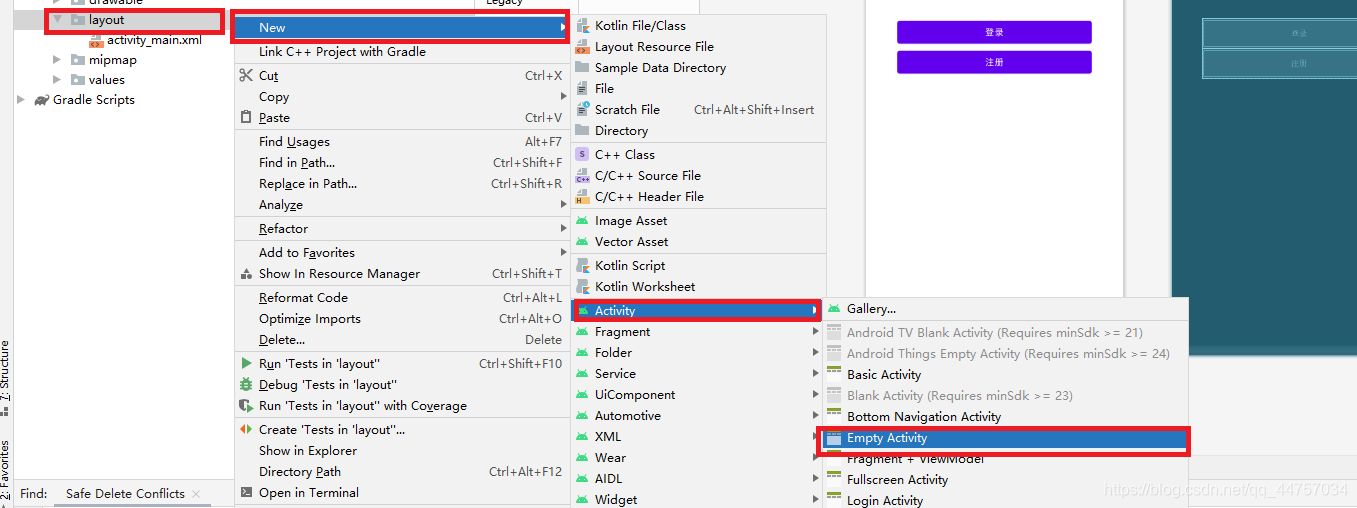The image size is (1357, 508).
Task: Click the Gradle Scripts elephant icon
Action: (x=41, y=100)
